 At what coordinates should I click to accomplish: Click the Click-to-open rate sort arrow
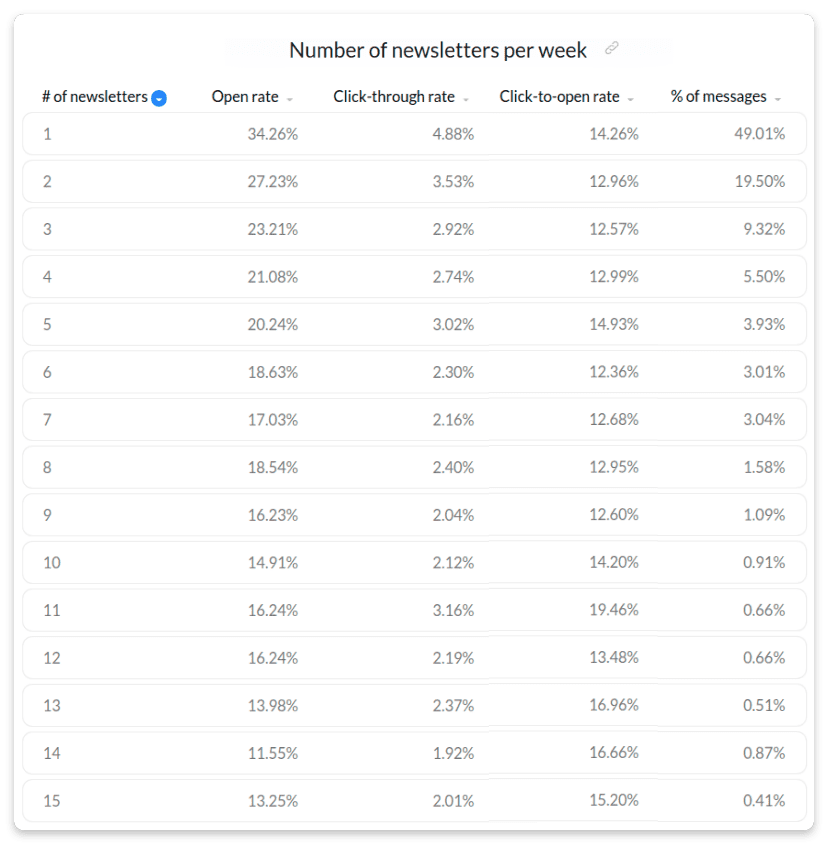pyautogui.click(x=631, y=99)
